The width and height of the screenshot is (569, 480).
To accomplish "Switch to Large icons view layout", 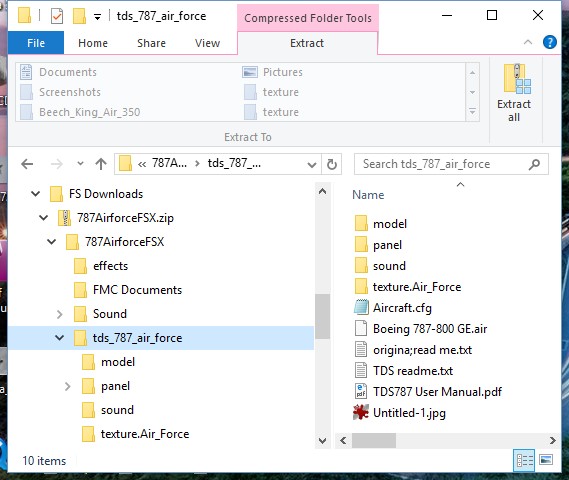I will [547, 460].
